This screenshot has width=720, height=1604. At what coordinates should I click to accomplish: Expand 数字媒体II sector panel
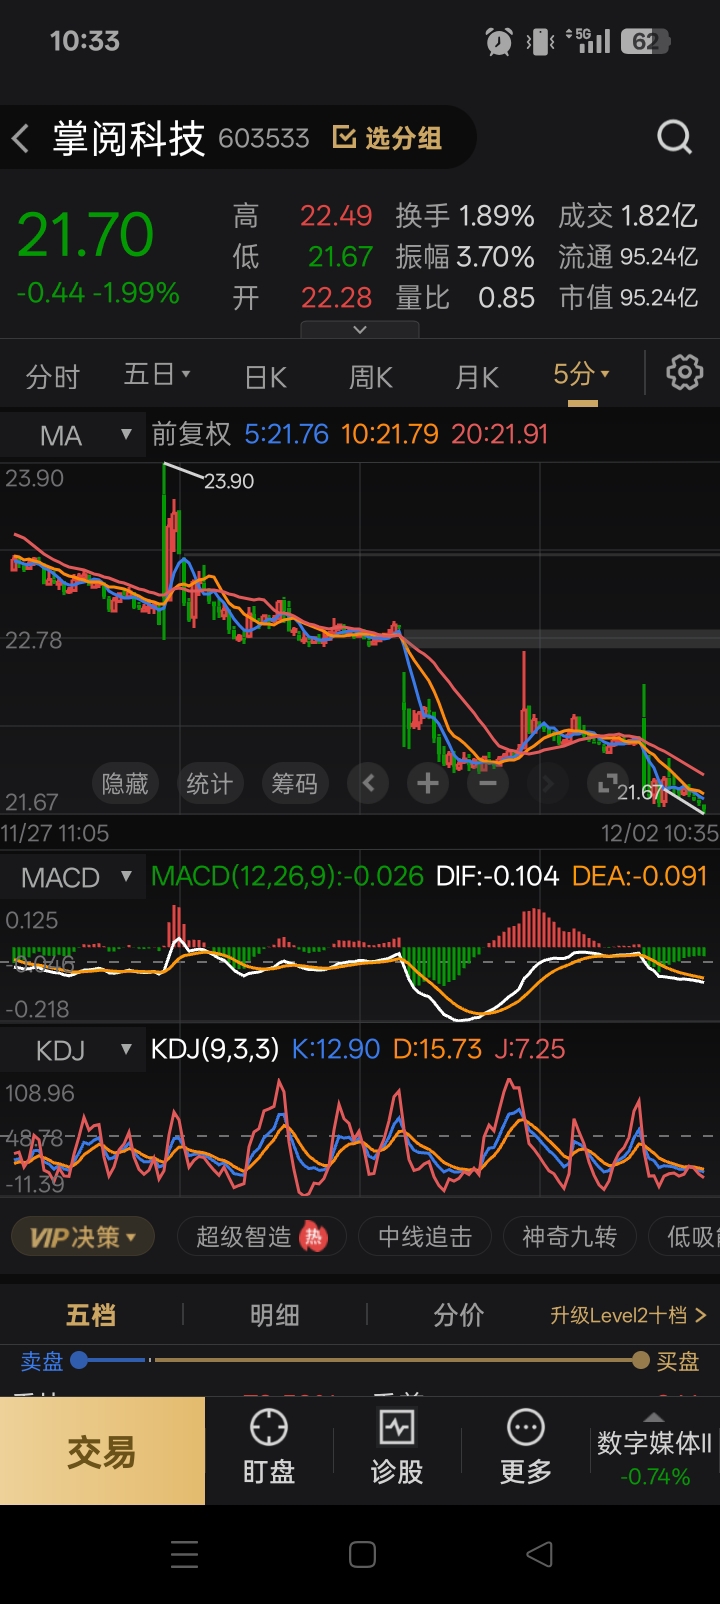click(x=654, y=1451)
